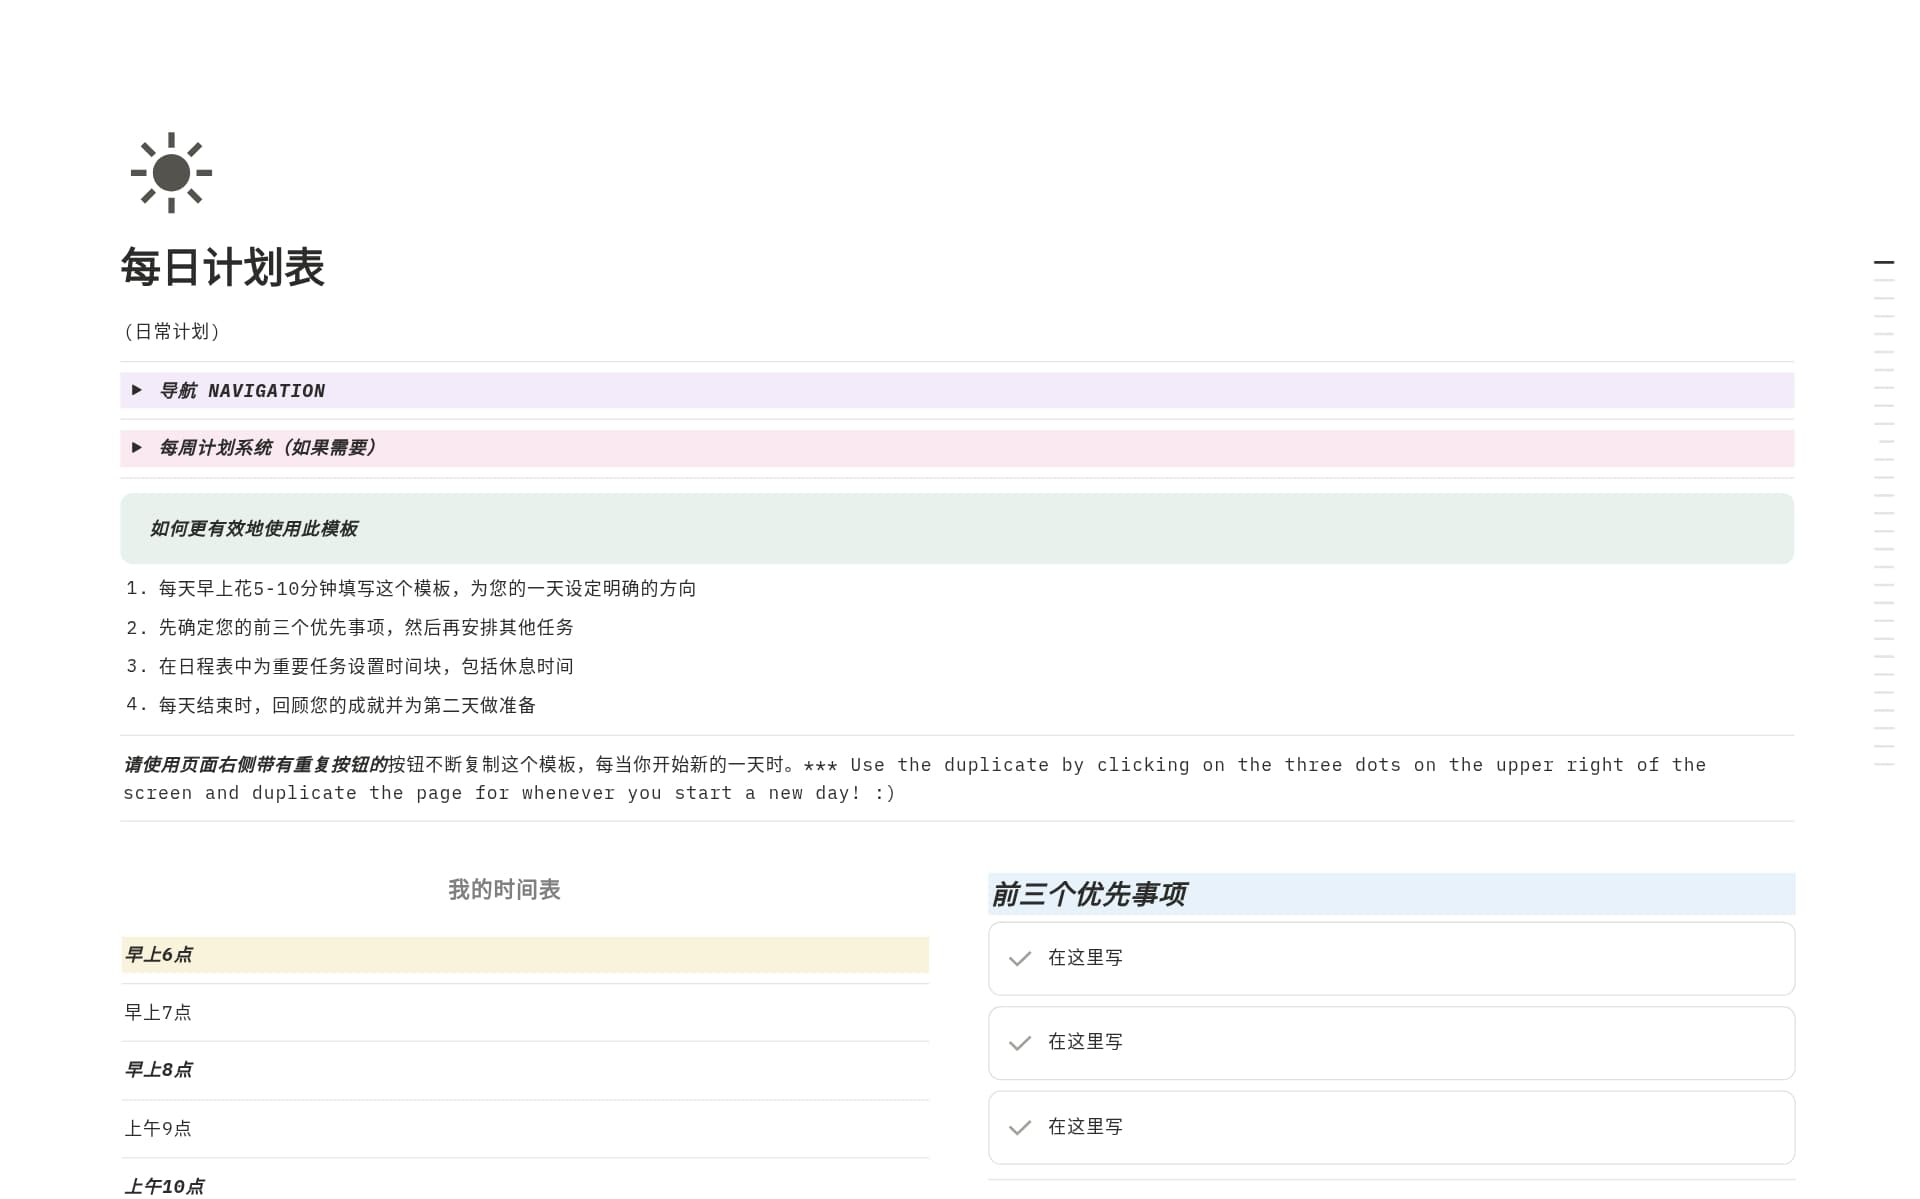The height and width of the screenshot is (1199, 1920).
Task: Click the subtitle text (日常计划)
Action: click(172, 331)
